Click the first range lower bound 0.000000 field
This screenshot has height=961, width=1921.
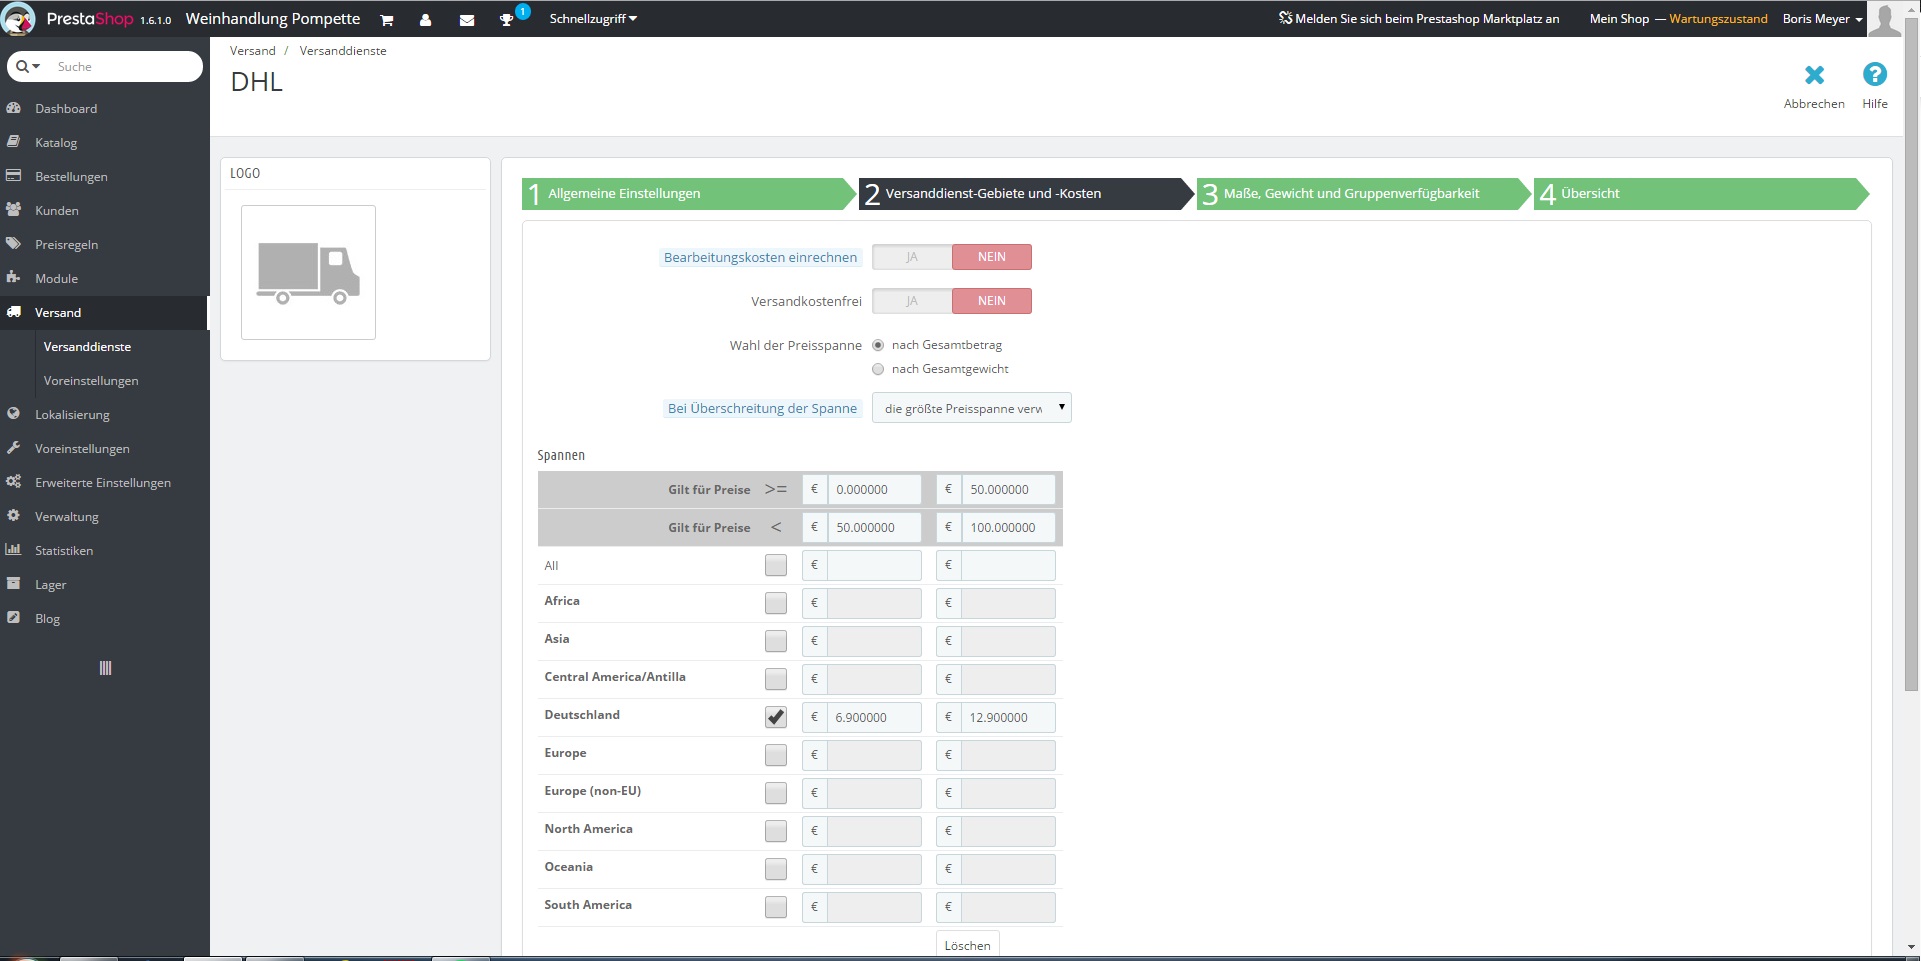(x=874, y=490)
